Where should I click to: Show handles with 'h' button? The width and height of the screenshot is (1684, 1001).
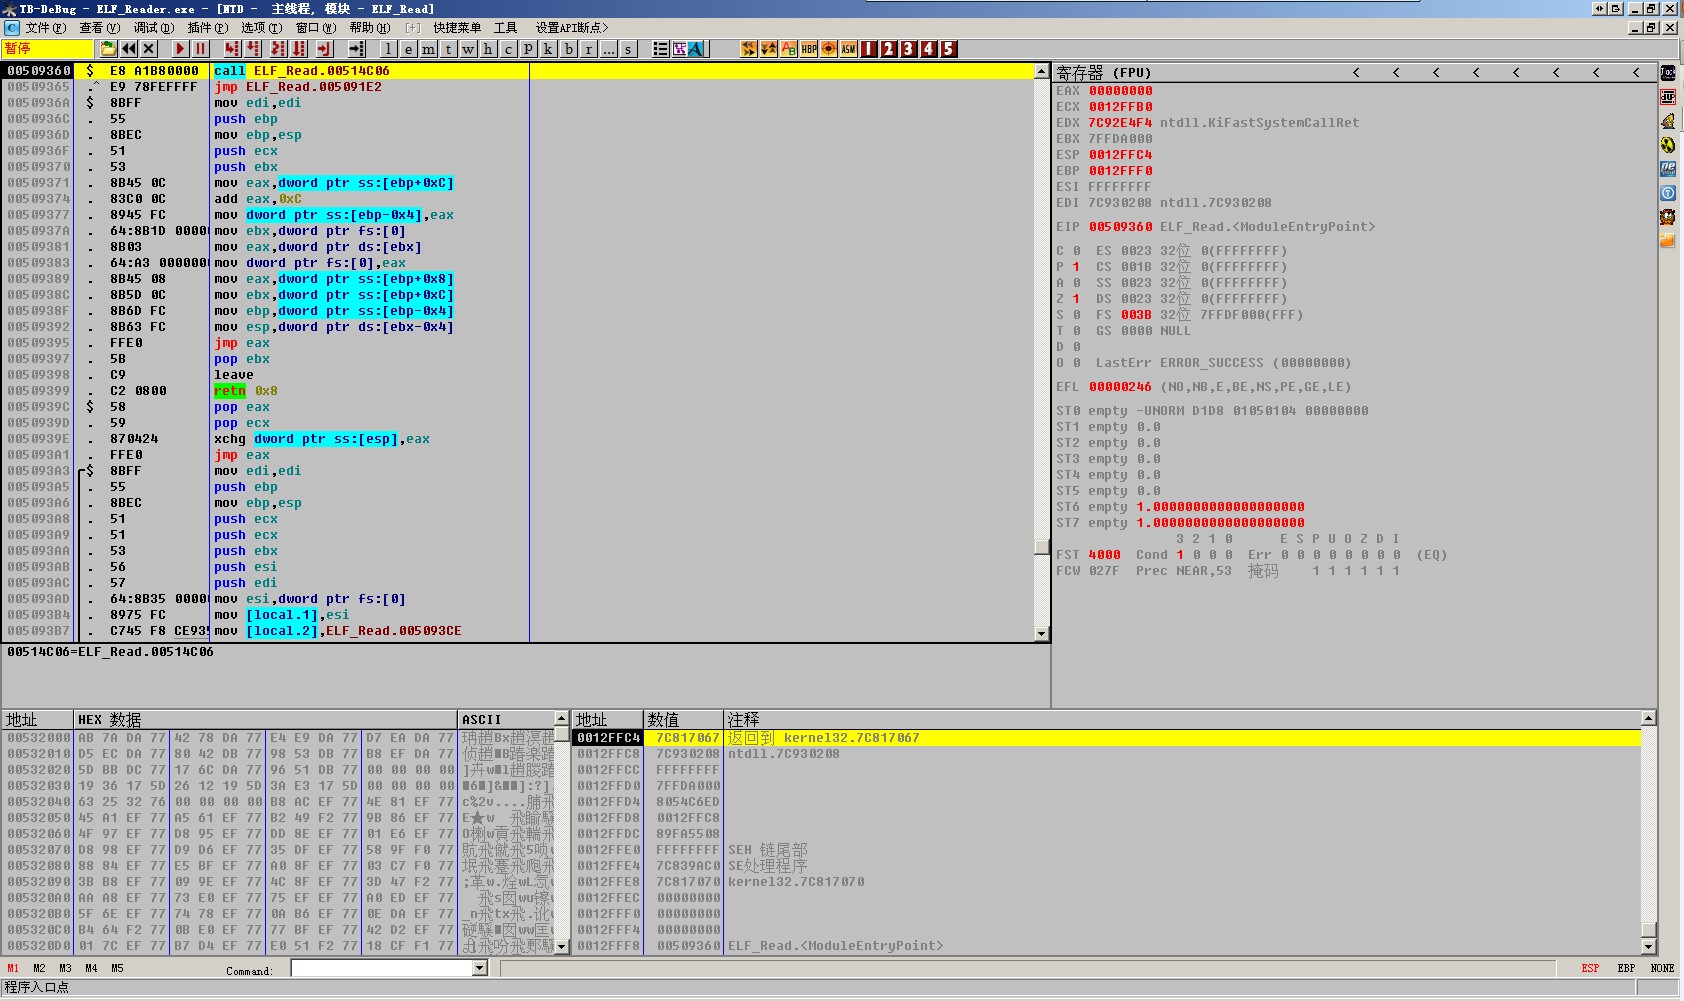488,49
